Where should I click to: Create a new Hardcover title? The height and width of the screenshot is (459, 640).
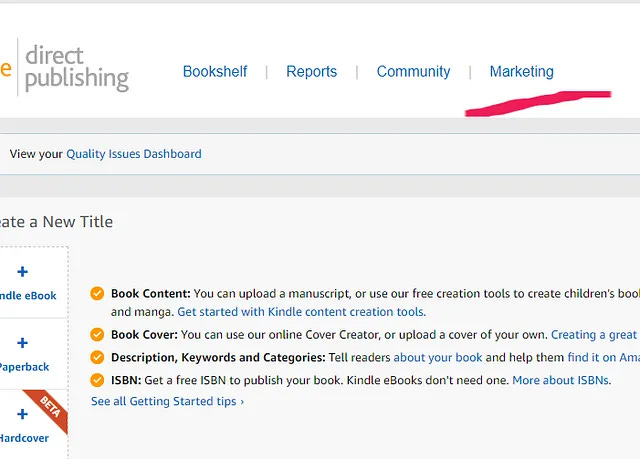coord(24,438)
